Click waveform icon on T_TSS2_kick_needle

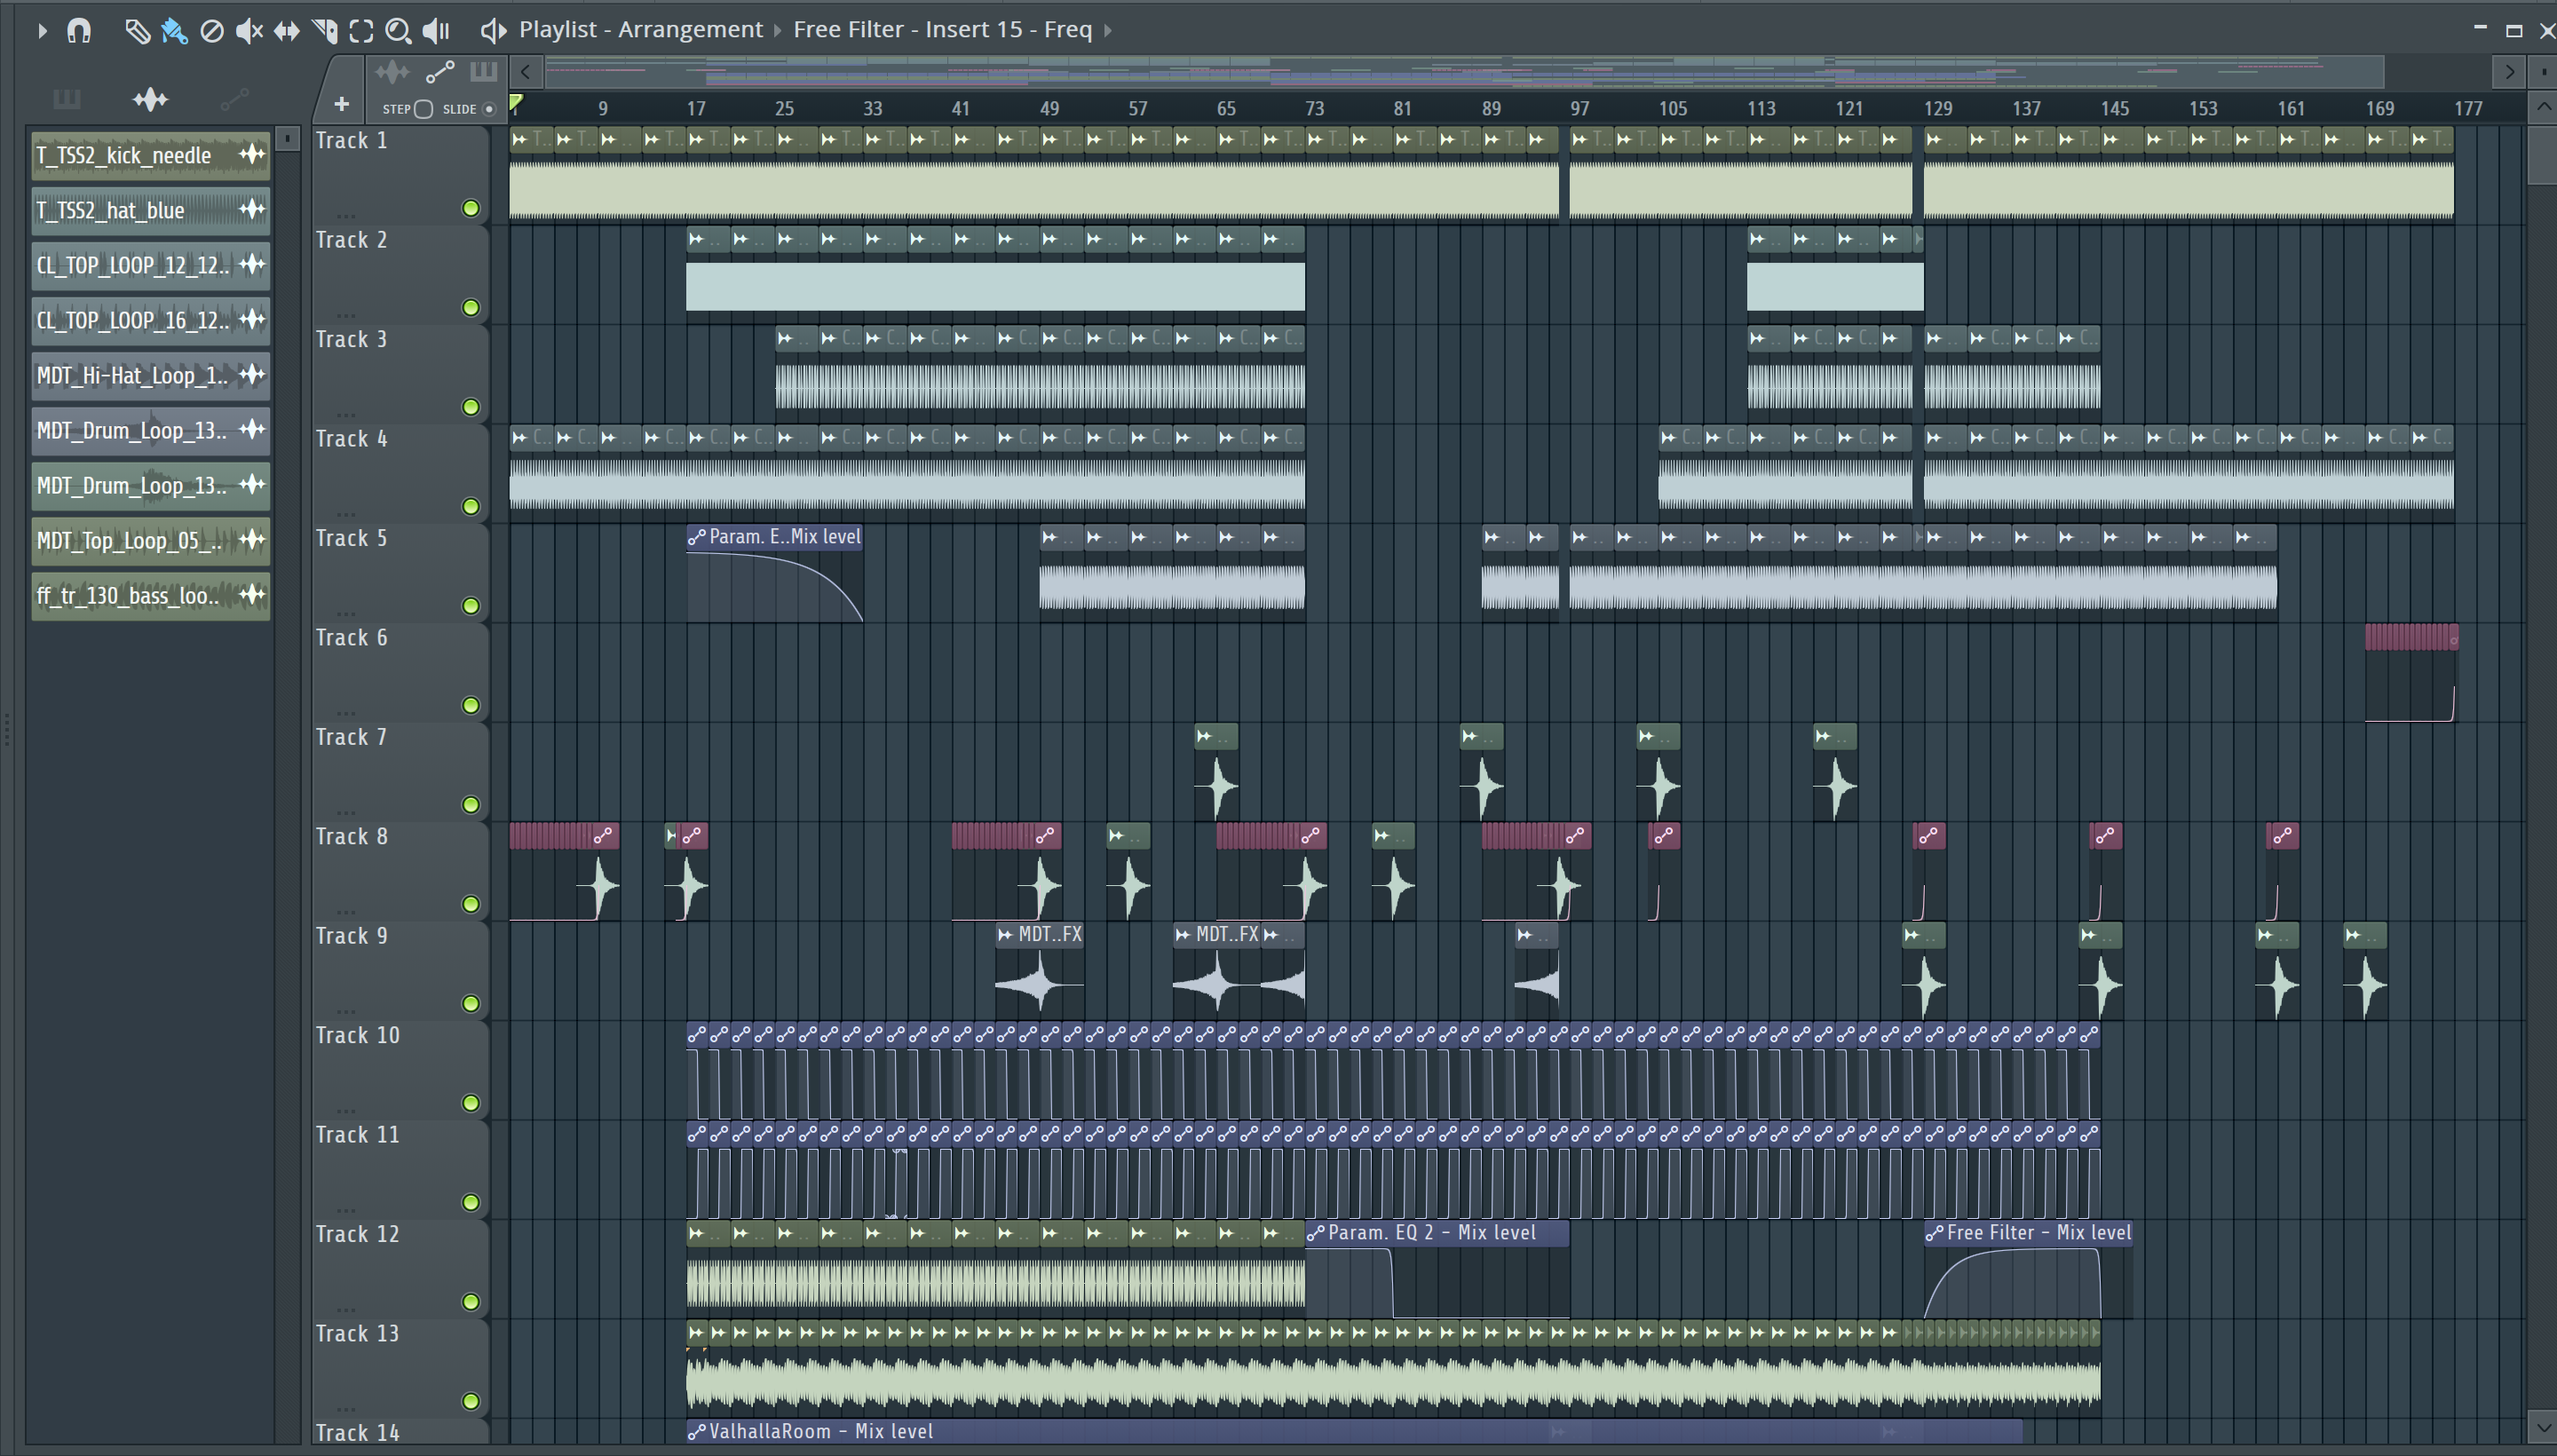252,154
